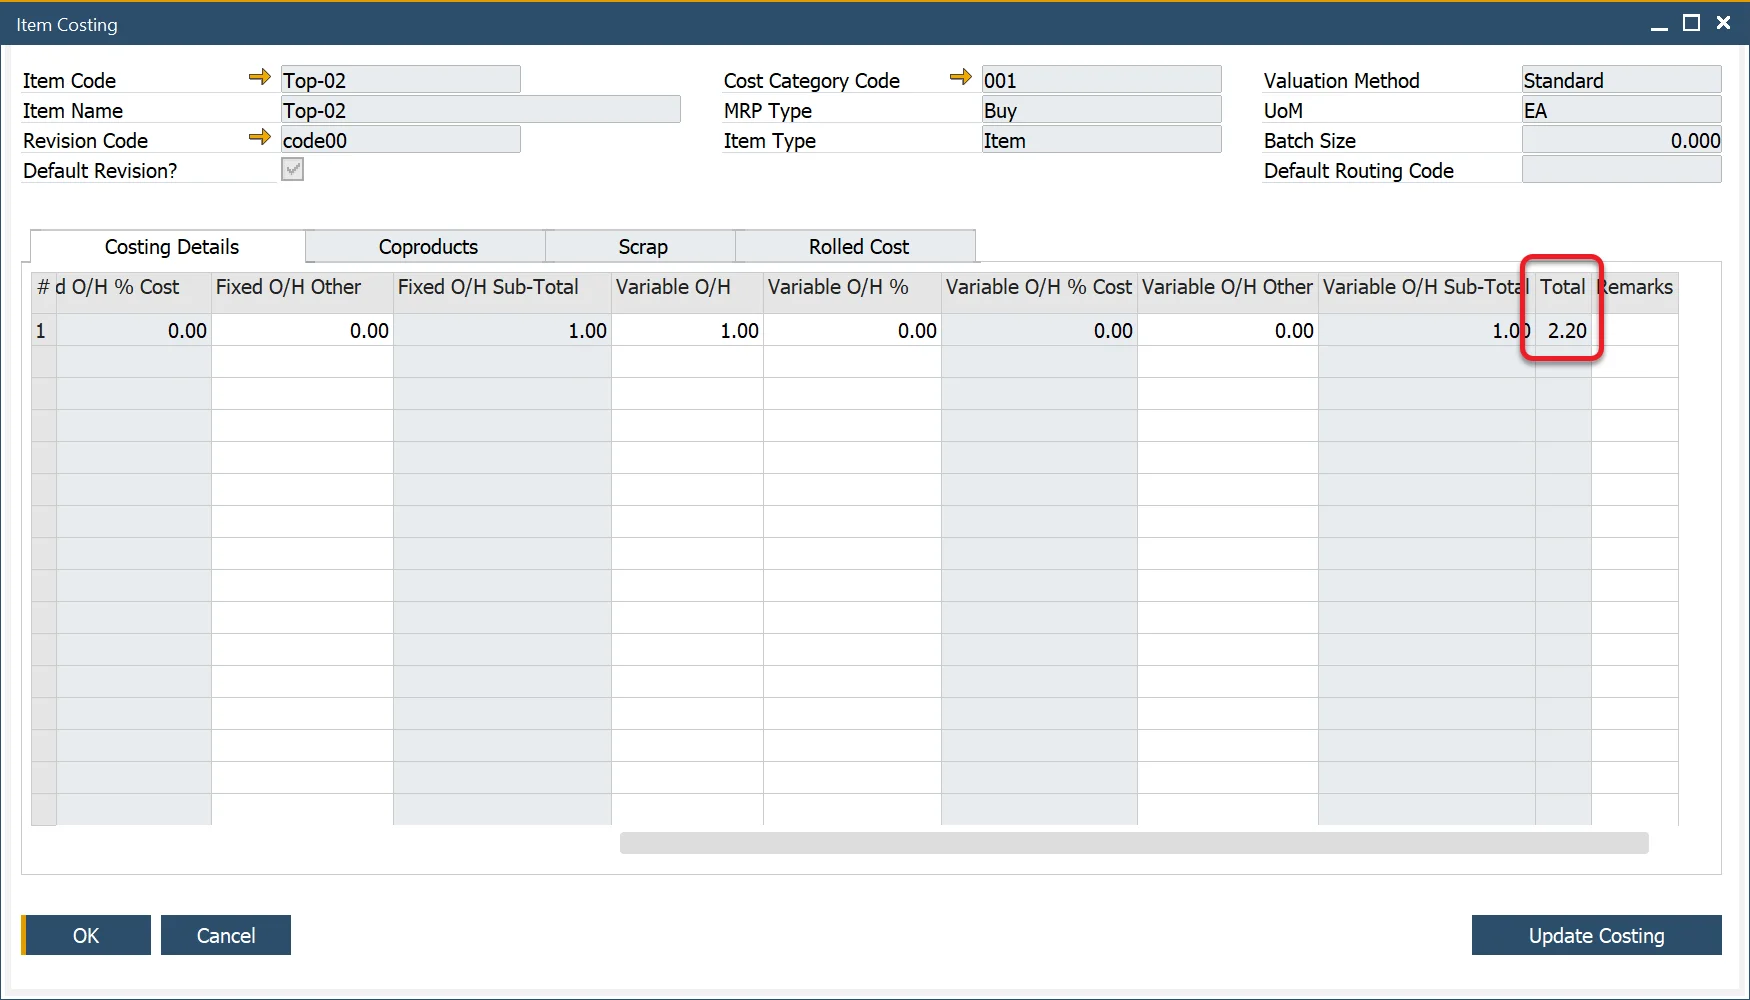This screenshot has height=1000, width=1750.
Task: Click the Update Costing button
Action: (x=1596, y=935)
